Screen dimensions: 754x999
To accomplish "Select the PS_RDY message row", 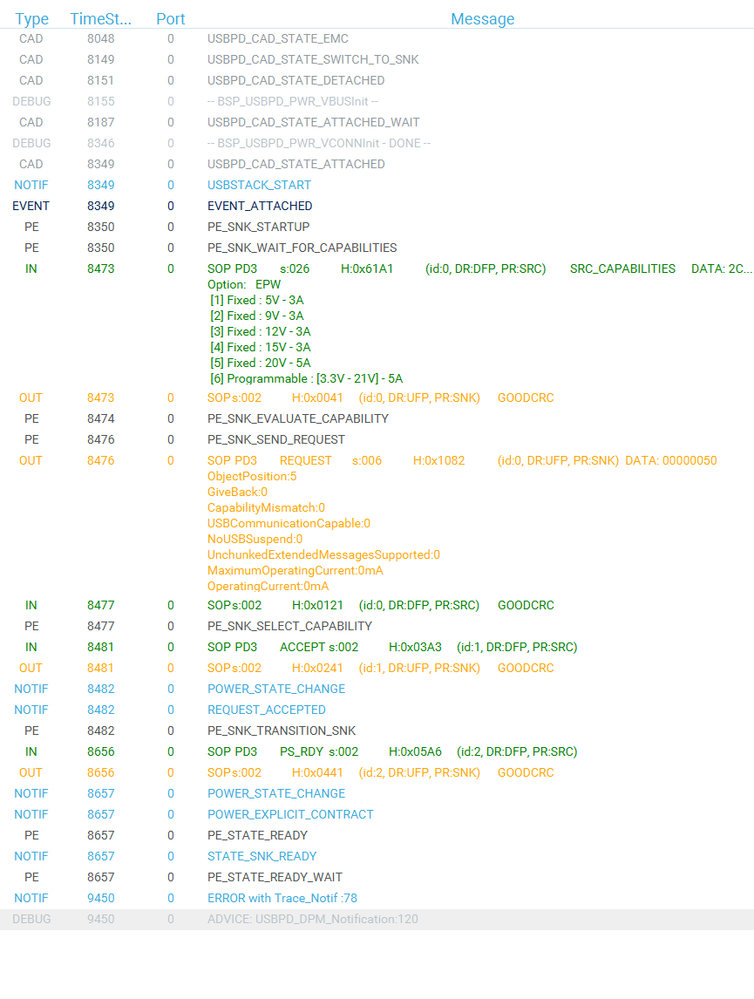I will (377, 752).
